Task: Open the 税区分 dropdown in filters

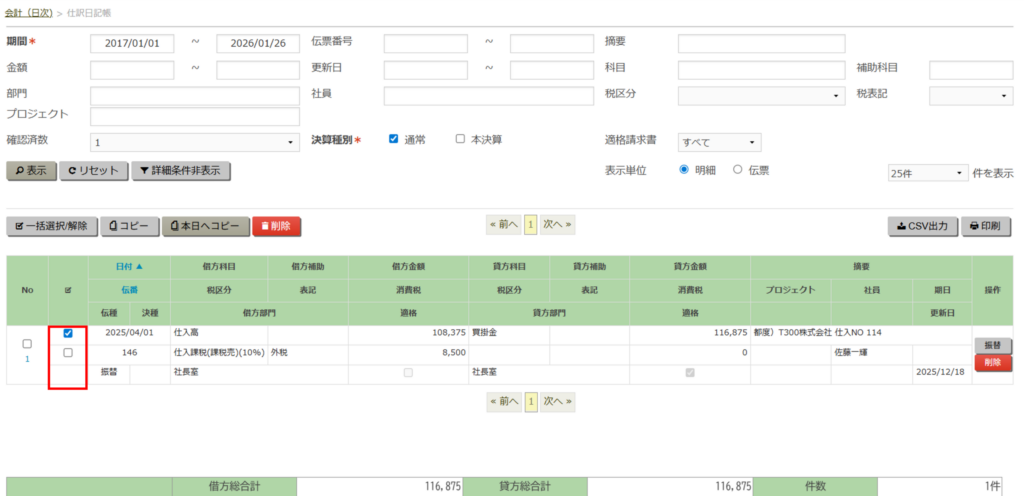Action: 761,95
